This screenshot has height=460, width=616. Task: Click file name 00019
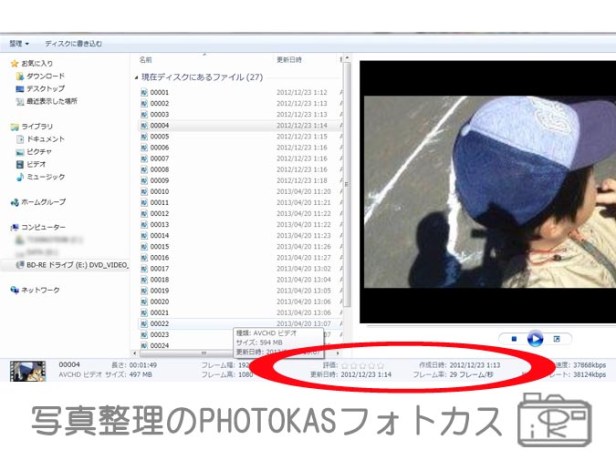(160, 291)
